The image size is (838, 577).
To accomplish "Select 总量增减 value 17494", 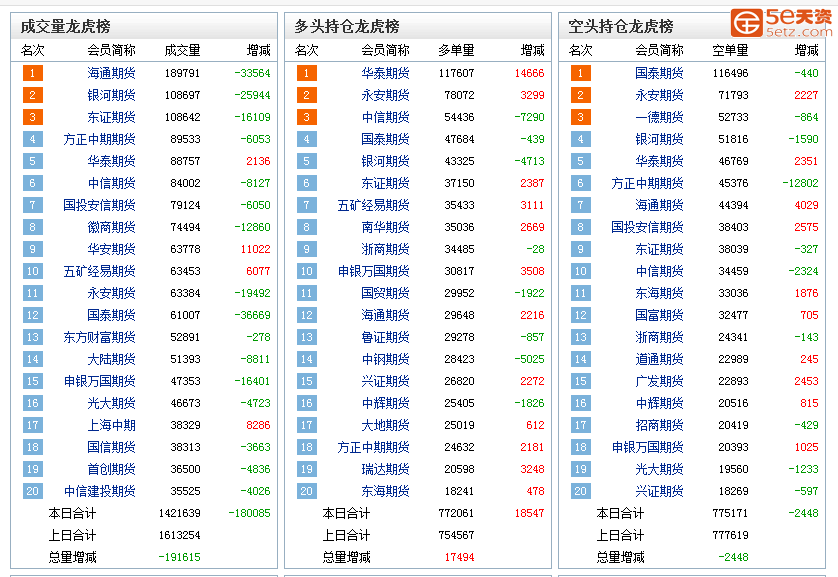I will (460, 557).
